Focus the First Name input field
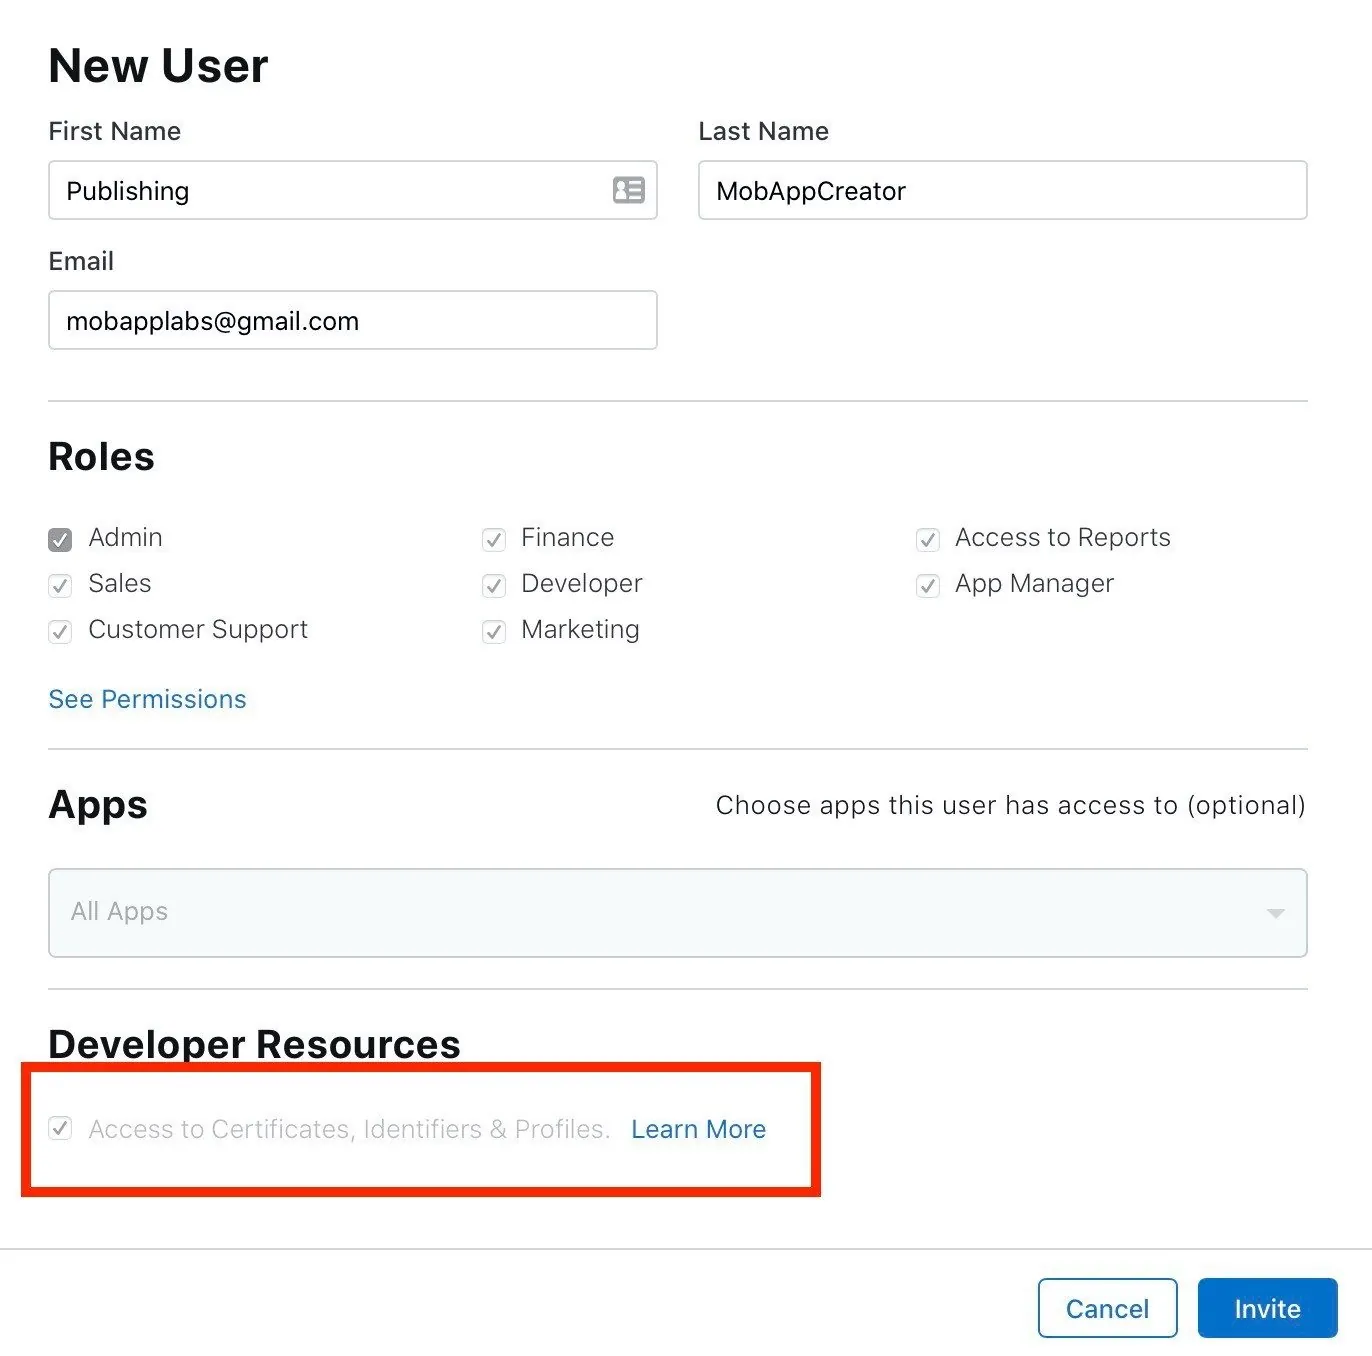1372x1356 pixels. [x=353, y=190]
